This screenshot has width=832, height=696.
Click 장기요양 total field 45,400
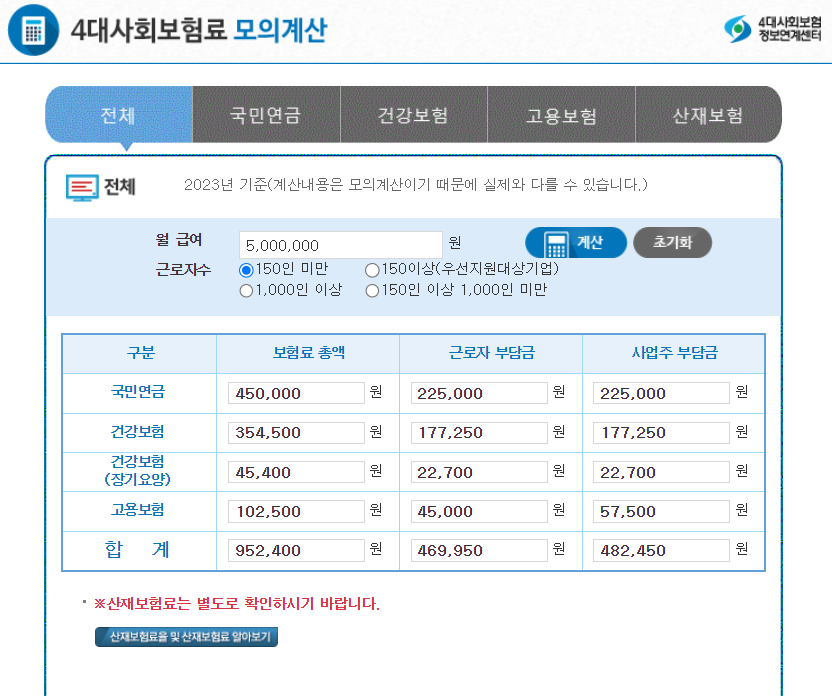296,472
